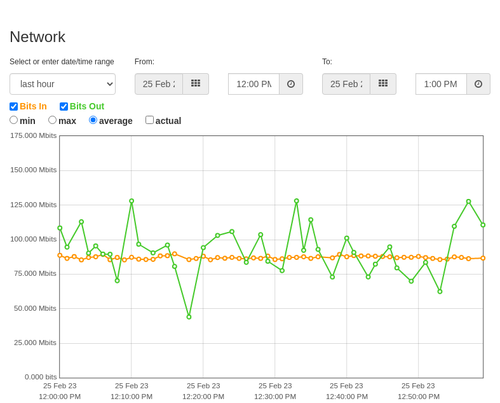Click the lowest green Bits Out data point
This screenshot has width=500, height=403.
pyautogui.click(x=189, y=317)
